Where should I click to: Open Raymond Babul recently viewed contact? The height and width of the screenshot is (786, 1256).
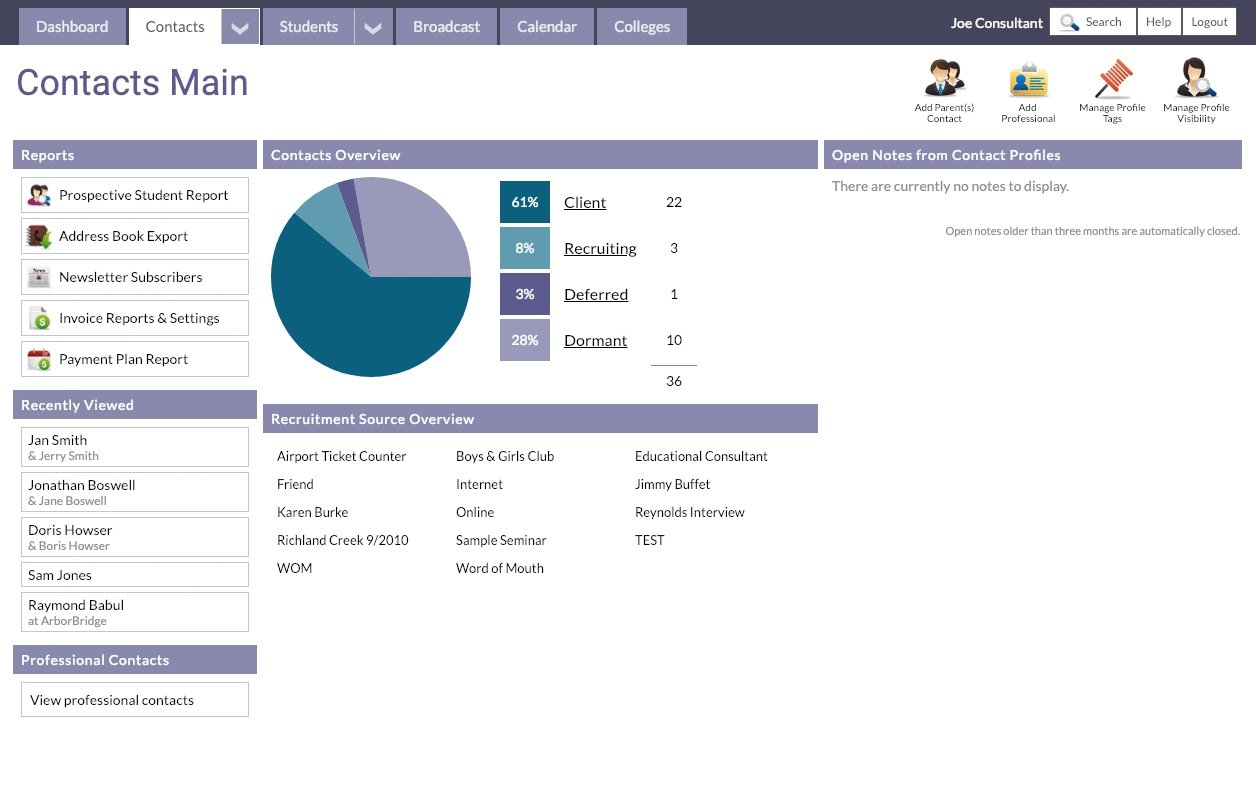(x=135, y=612)
